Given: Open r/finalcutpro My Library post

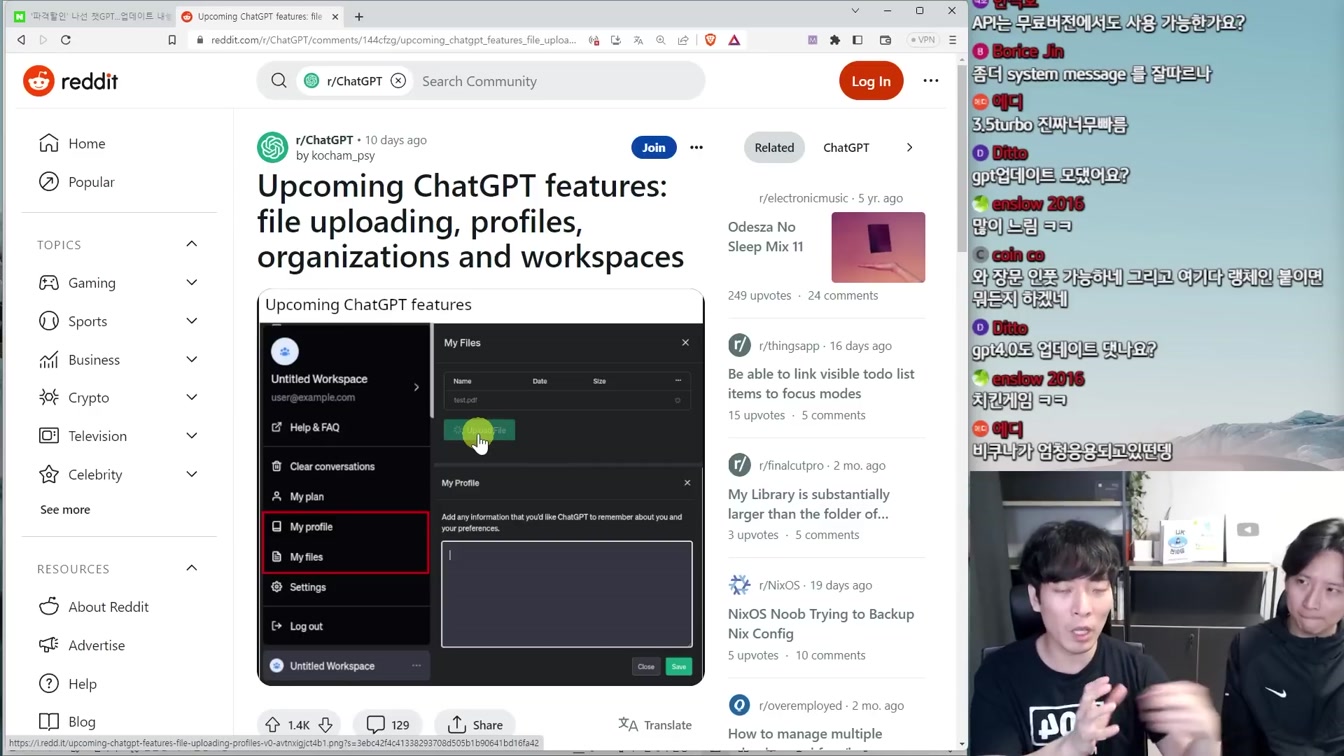Looking at the screenshot, I should pyautogui.click(x=808, y=504).
